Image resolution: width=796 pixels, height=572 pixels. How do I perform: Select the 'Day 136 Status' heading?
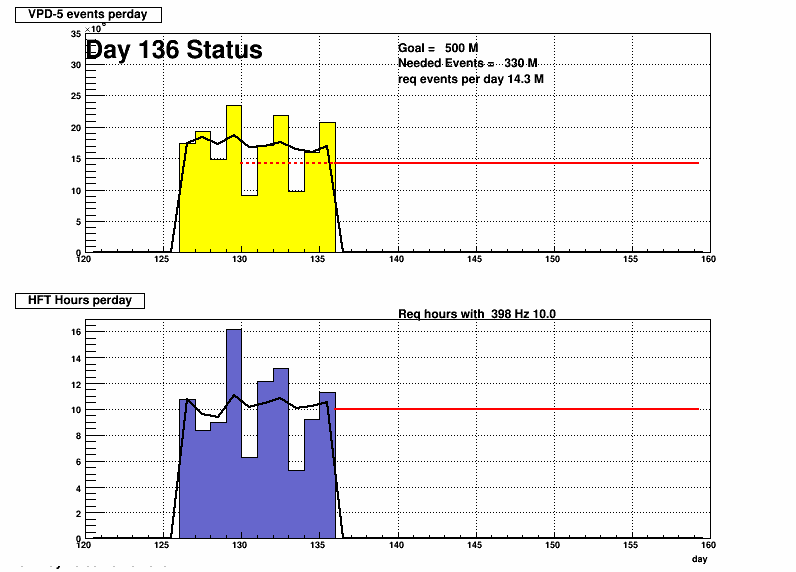coord(174,50)
